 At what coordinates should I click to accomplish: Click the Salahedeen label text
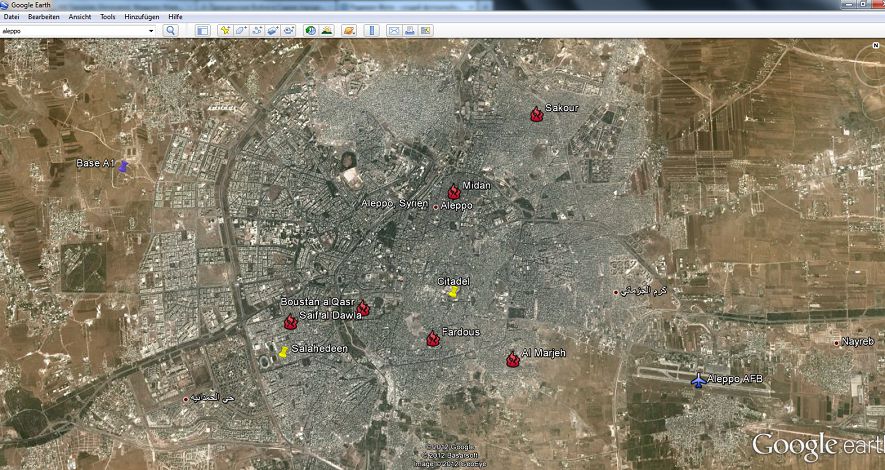pyautogui.click(x=319, y=349)
